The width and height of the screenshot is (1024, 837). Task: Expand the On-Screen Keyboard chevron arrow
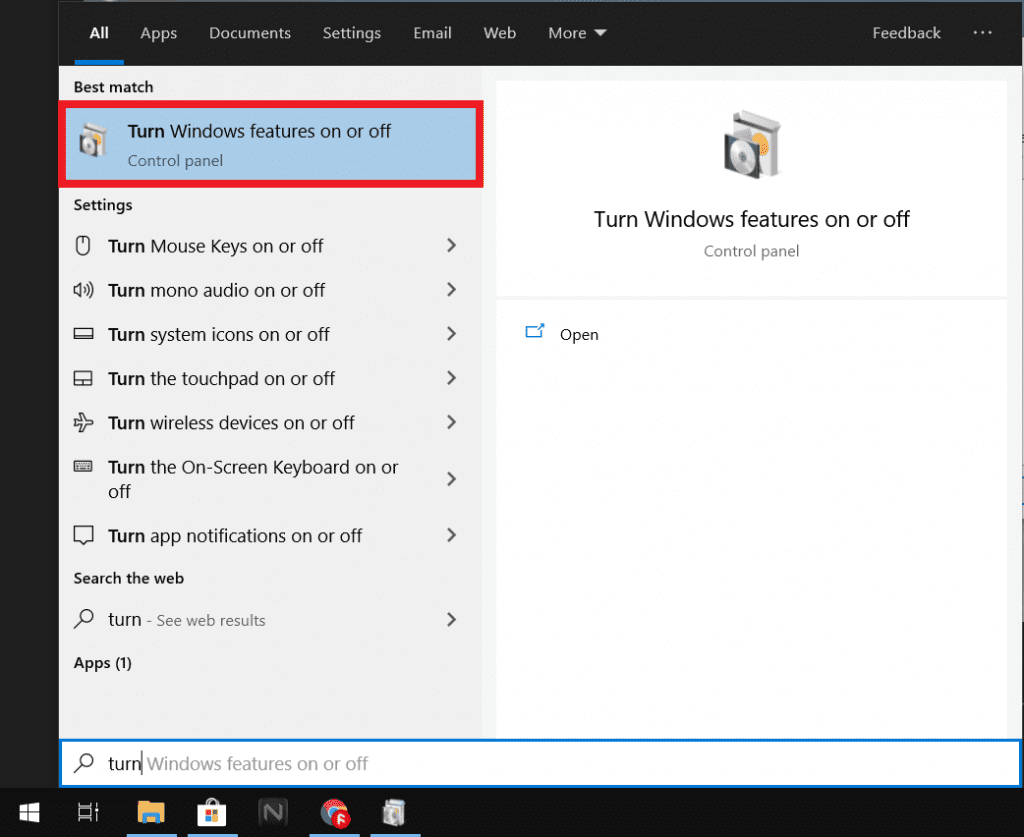coord(451,479)
